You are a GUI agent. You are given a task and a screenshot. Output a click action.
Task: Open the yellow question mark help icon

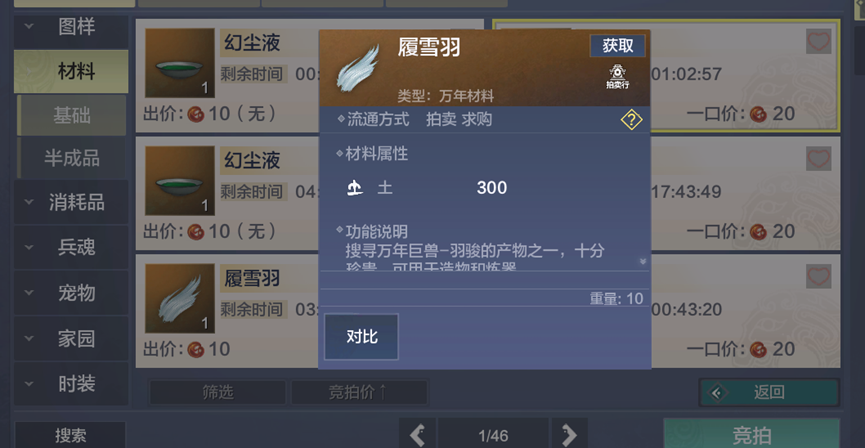click(x=631, y=119)
